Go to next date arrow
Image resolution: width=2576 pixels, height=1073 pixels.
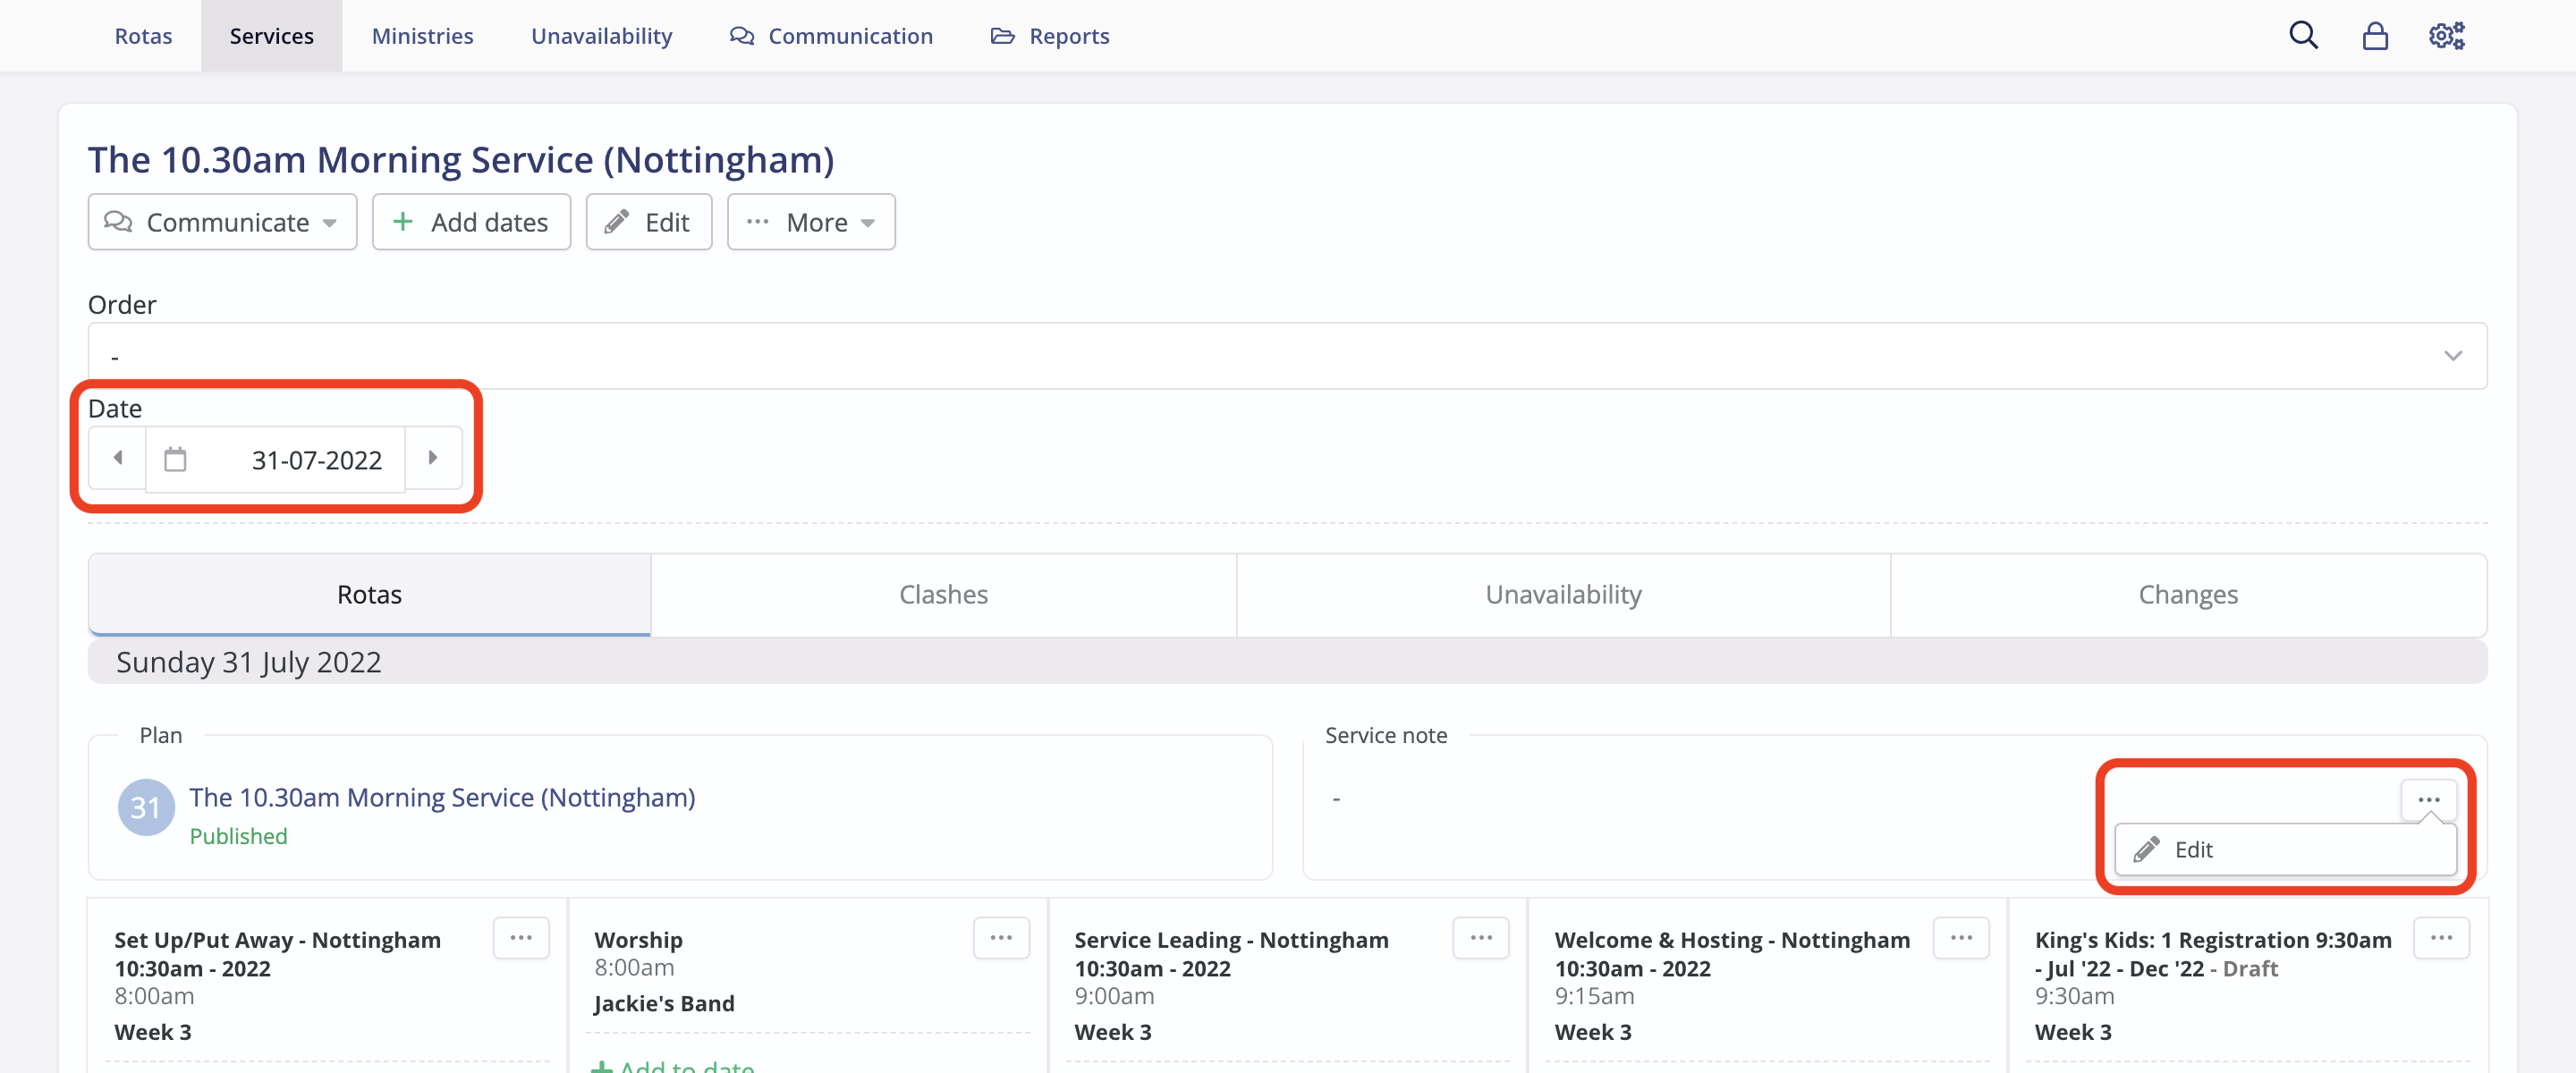[x=433, y=458]
